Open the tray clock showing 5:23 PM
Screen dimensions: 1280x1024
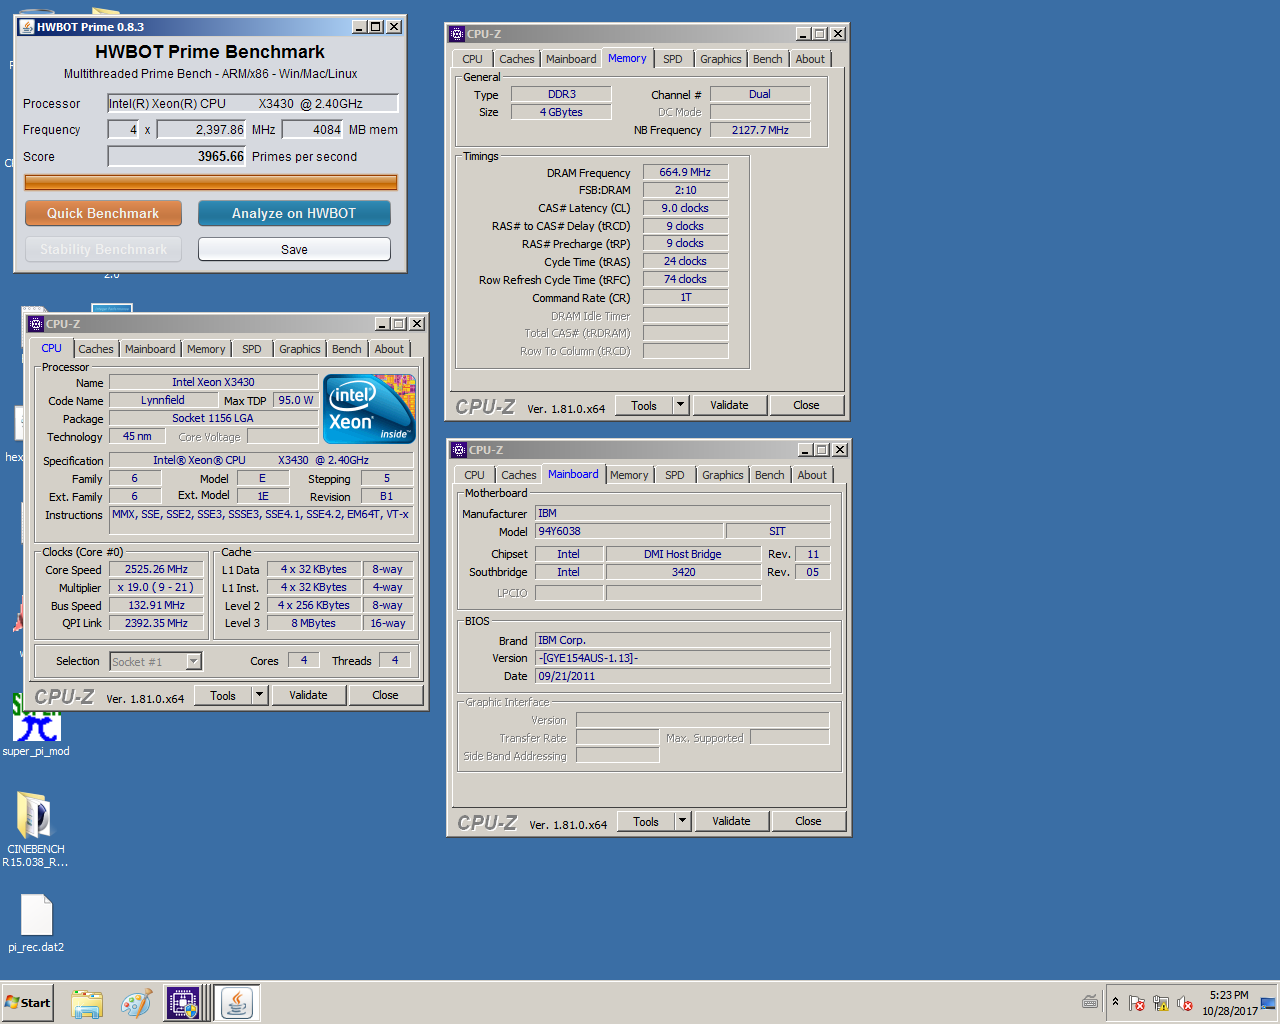click(1229, 1003)
